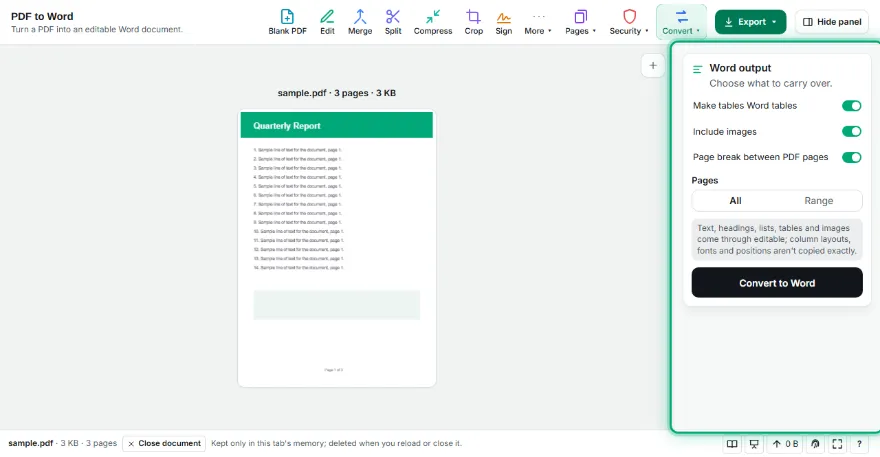Image resolution: width=880 pixels, height=457 pixels.
Task: Choose the Crop tool
Action: (474, 22)
